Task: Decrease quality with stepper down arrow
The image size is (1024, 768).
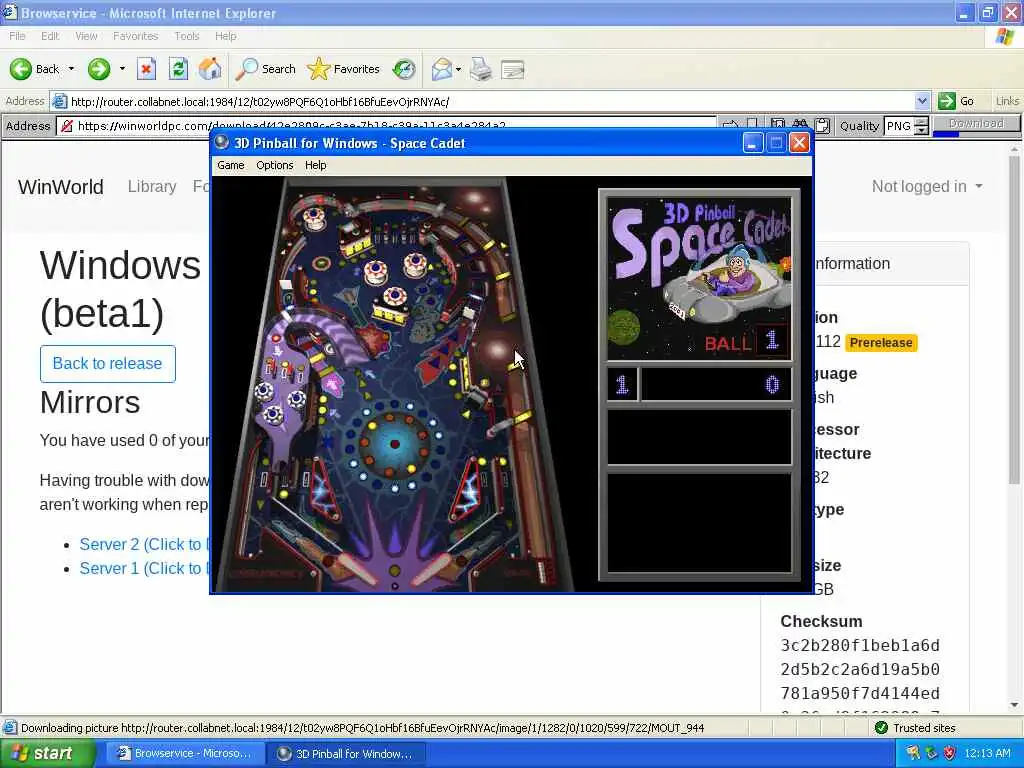Action: (921, 130)
